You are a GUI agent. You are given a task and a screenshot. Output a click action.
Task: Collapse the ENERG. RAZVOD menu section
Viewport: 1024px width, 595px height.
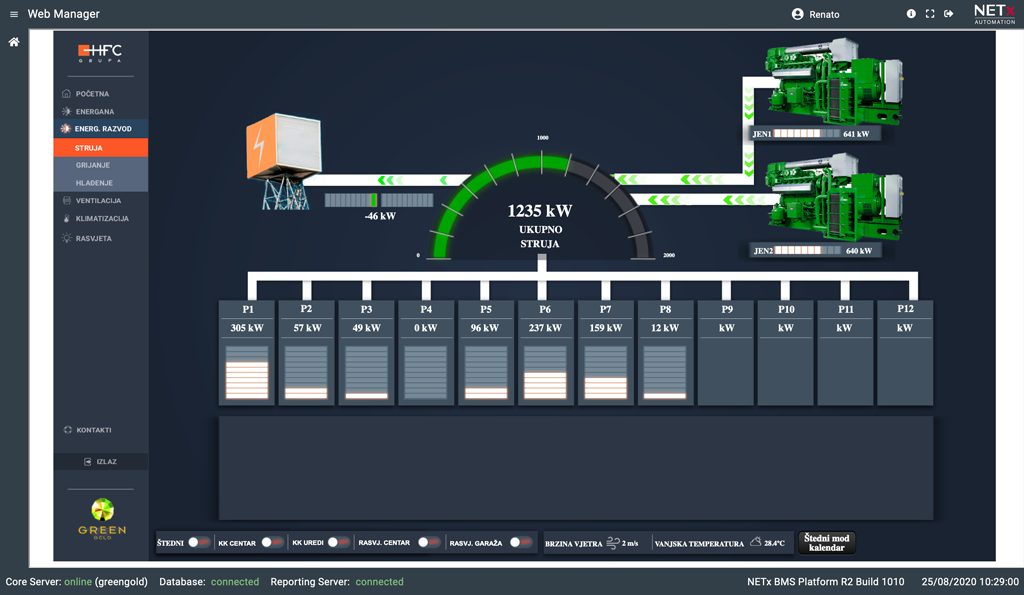coord(102,129)
